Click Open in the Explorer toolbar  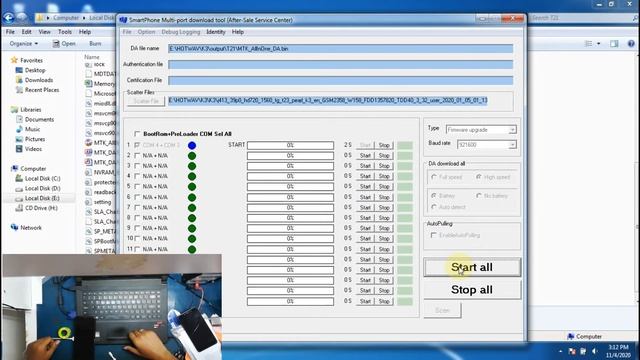64,44
